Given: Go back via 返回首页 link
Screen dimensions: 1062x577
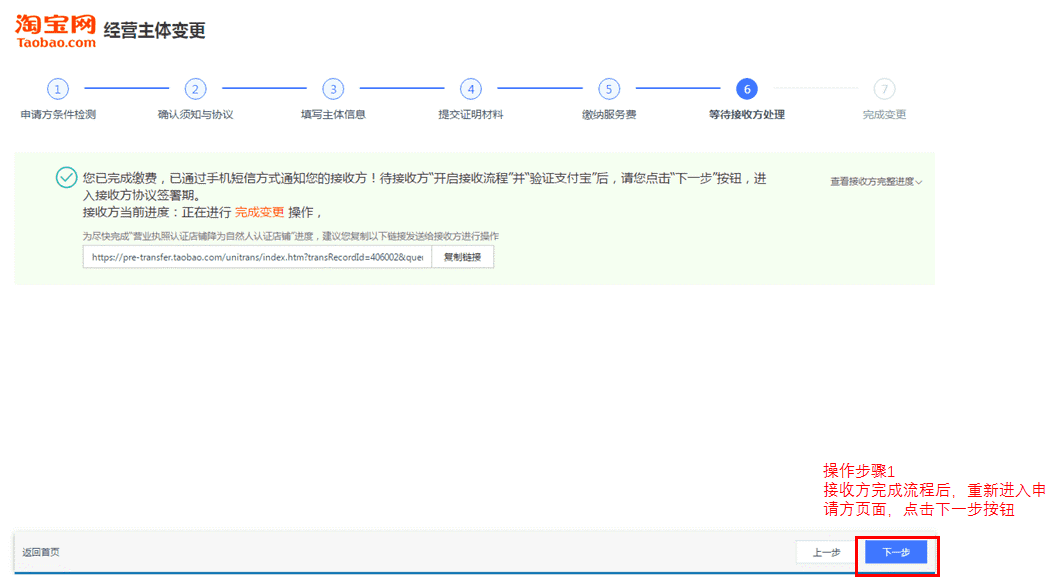Looking at the screenshot, I should tap(41, 553).
